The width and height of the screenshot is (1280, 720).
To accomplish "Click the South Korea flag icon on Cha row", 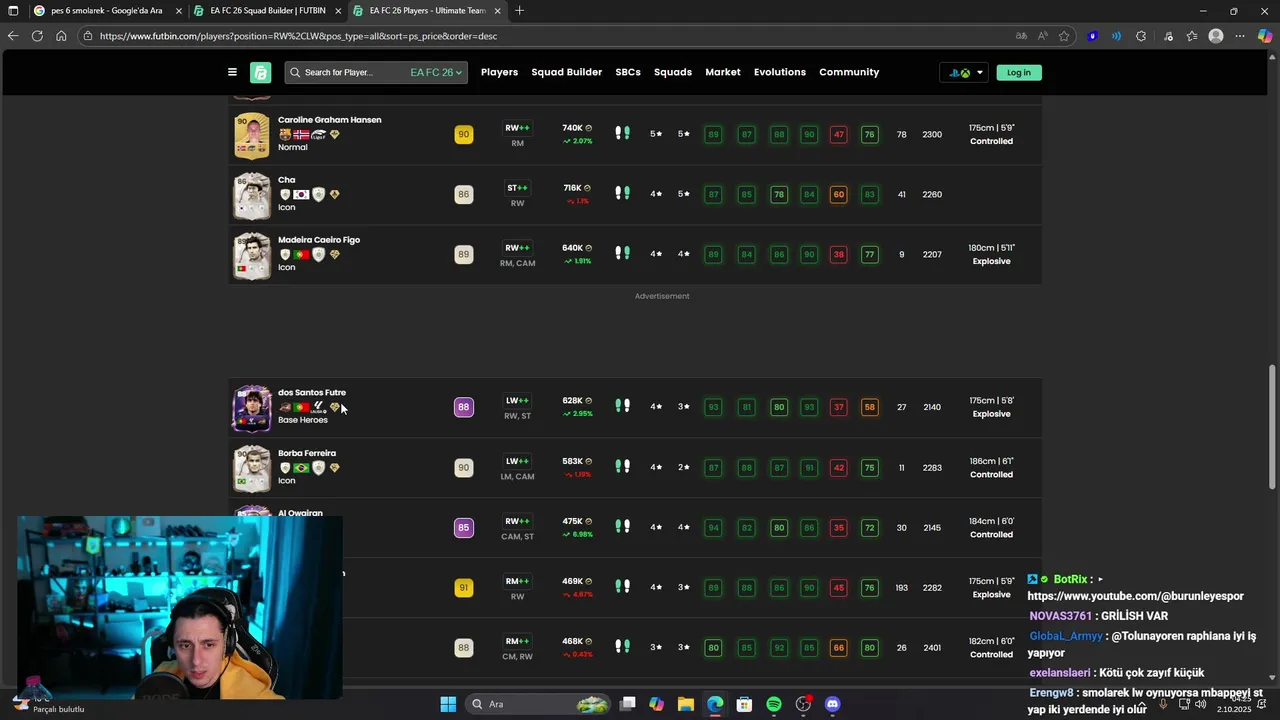I will coord(301,194).
